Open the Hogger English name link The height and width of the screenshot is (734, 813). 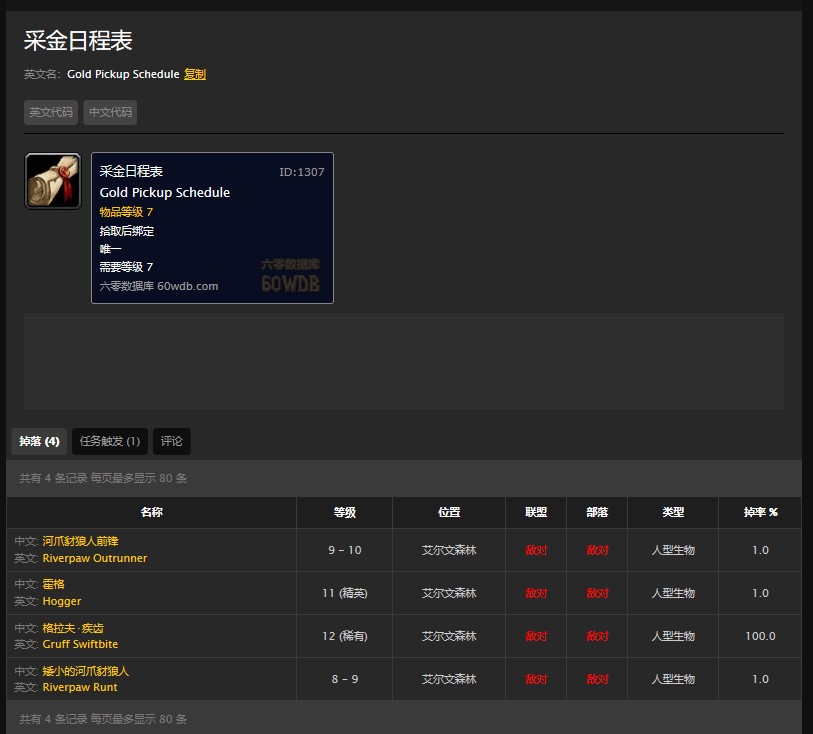pyautogui.click(x=62, y=601)
